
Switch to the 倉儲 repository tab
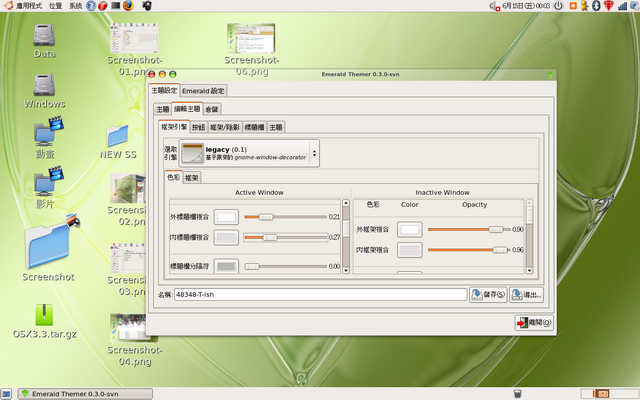211,109
